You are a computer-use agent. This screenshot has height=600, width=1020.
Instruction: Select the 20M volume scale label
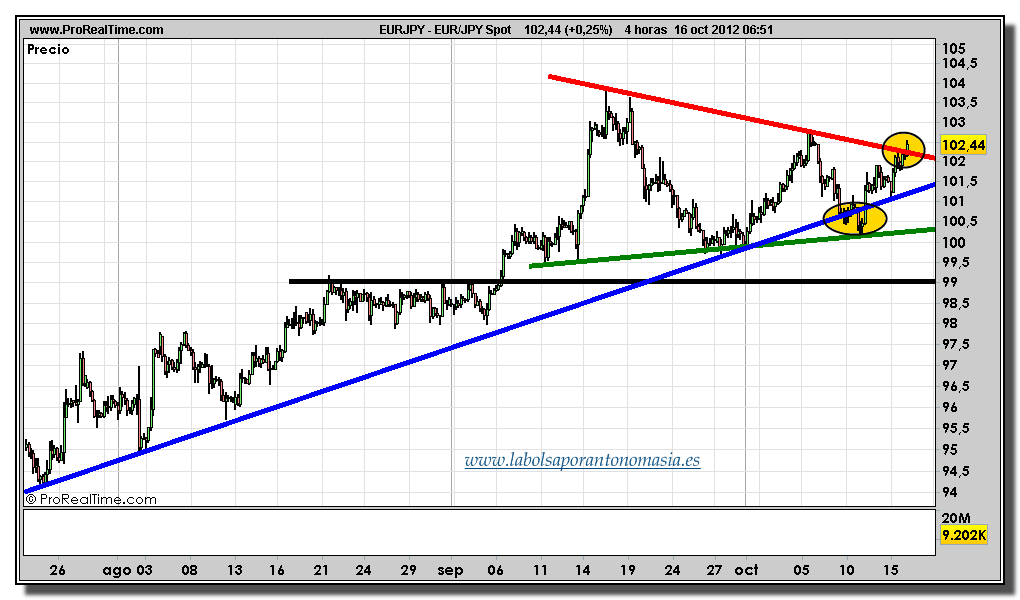956,518
